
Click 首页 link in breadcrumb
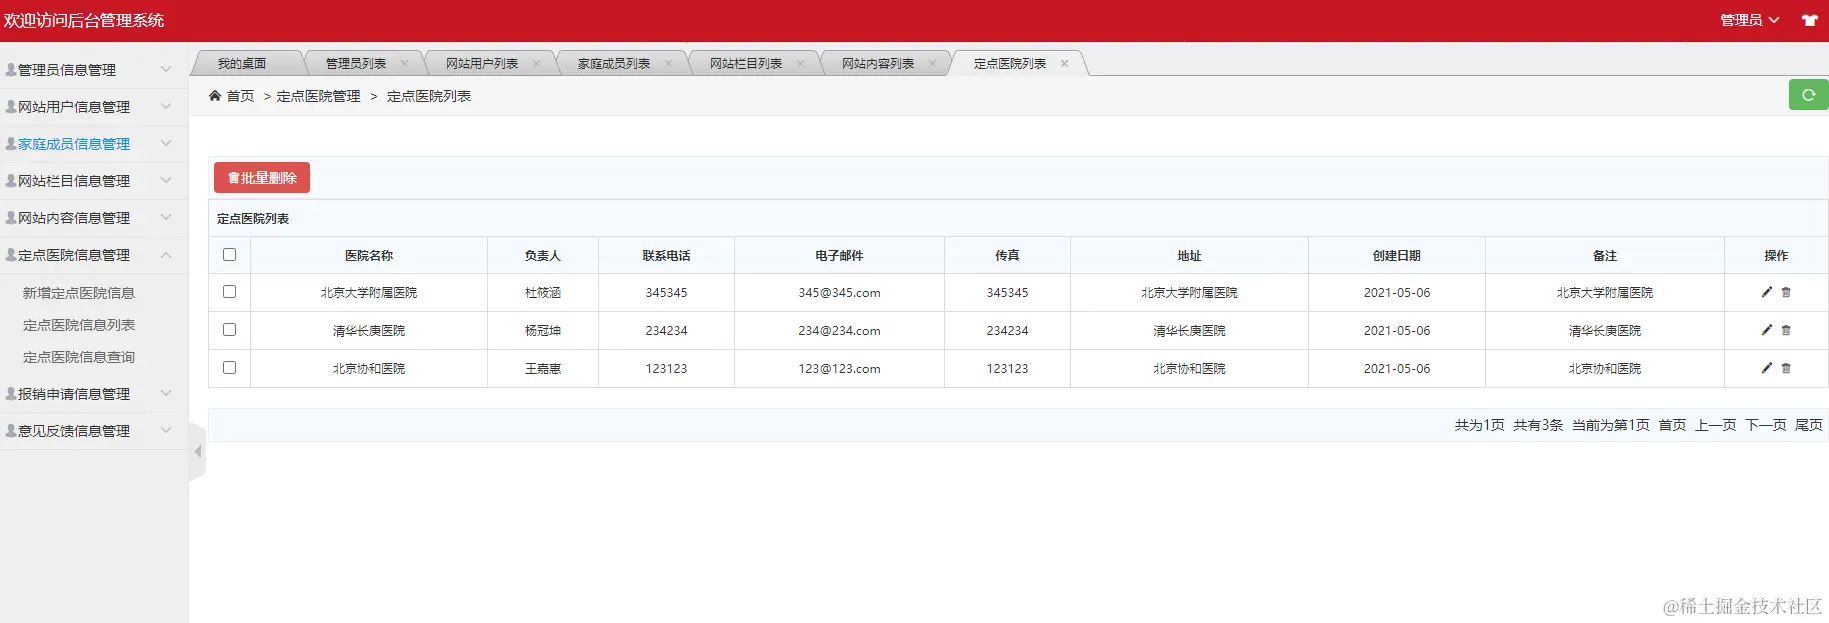tap(240, 96)
